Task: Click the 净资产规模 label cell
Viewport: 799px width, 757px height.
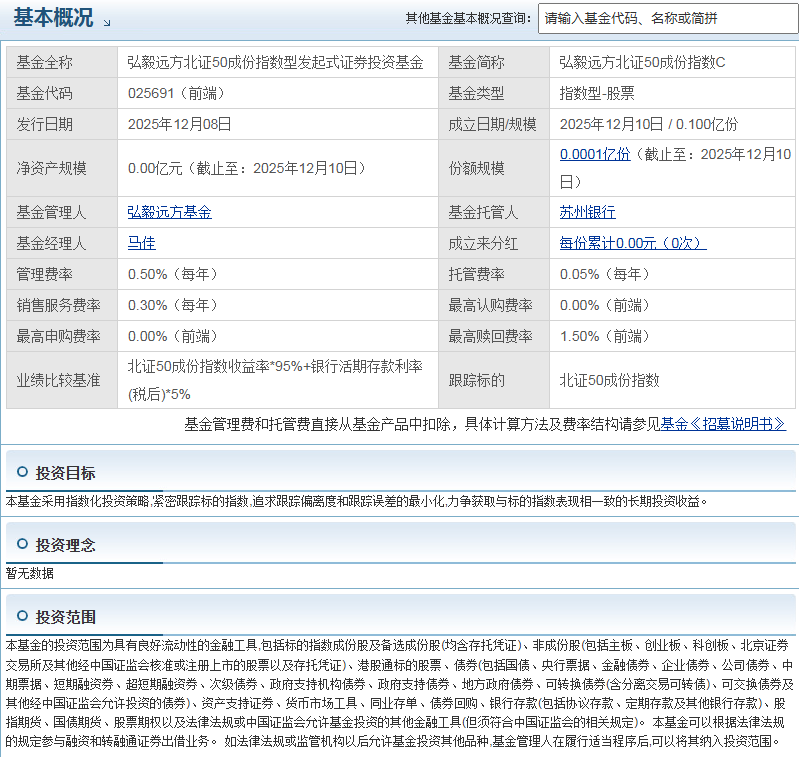Action: coord(62,168)
